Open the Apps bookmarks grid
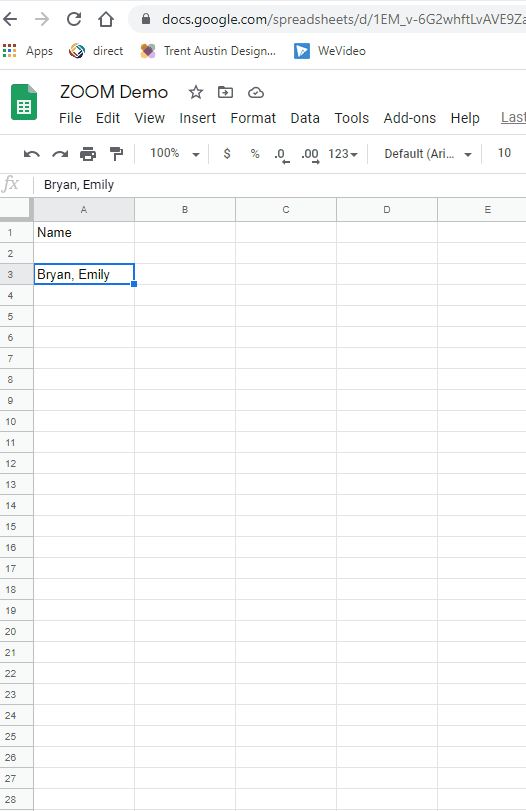This screenshot has width=526, height=811. (28, 51)
